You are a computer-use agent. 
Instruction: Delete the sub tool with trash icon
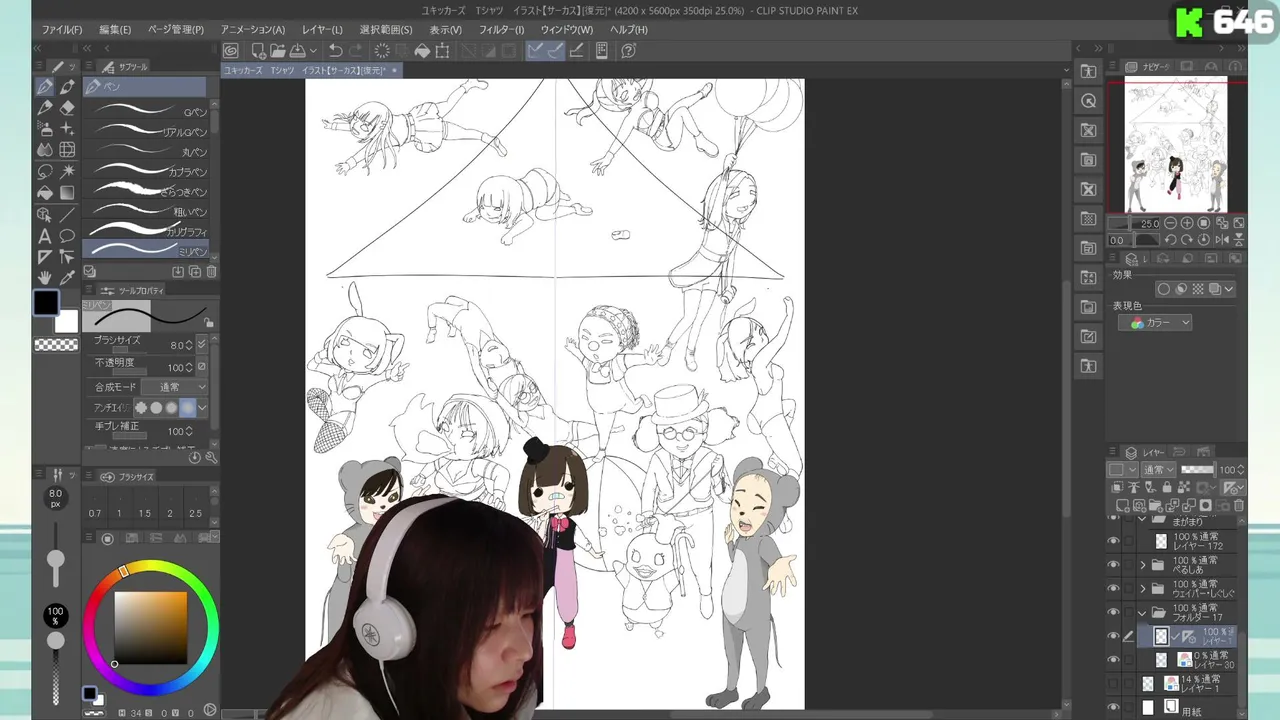coord(211,271)
